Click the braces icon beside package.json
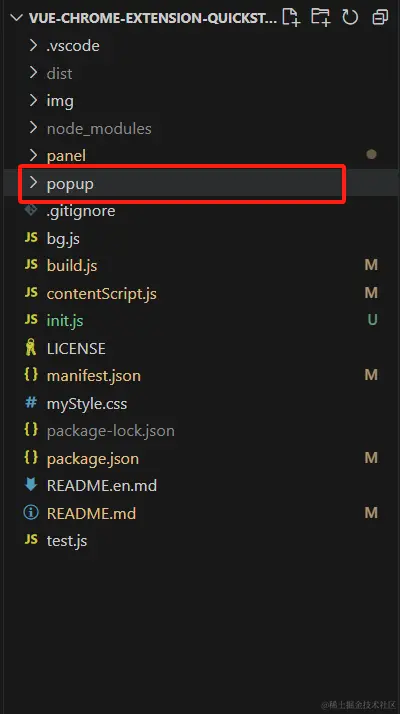 click(x=31, y=458)
